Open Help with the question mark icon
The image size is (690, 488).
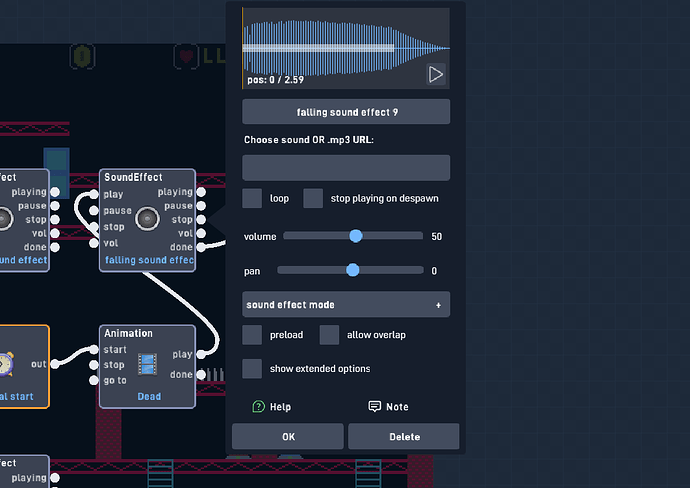tap(258, 407)
